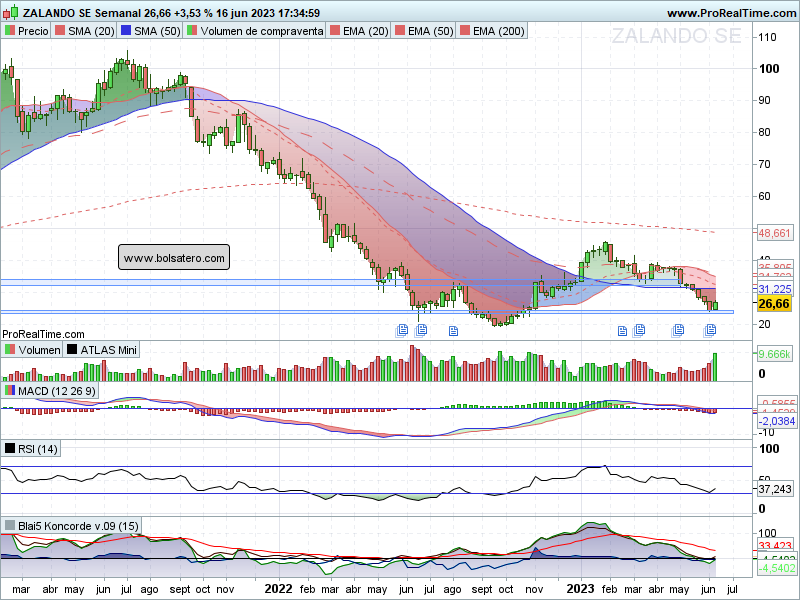
Task: Click the 2022 year label on time axis
Action: click(278, 589)
